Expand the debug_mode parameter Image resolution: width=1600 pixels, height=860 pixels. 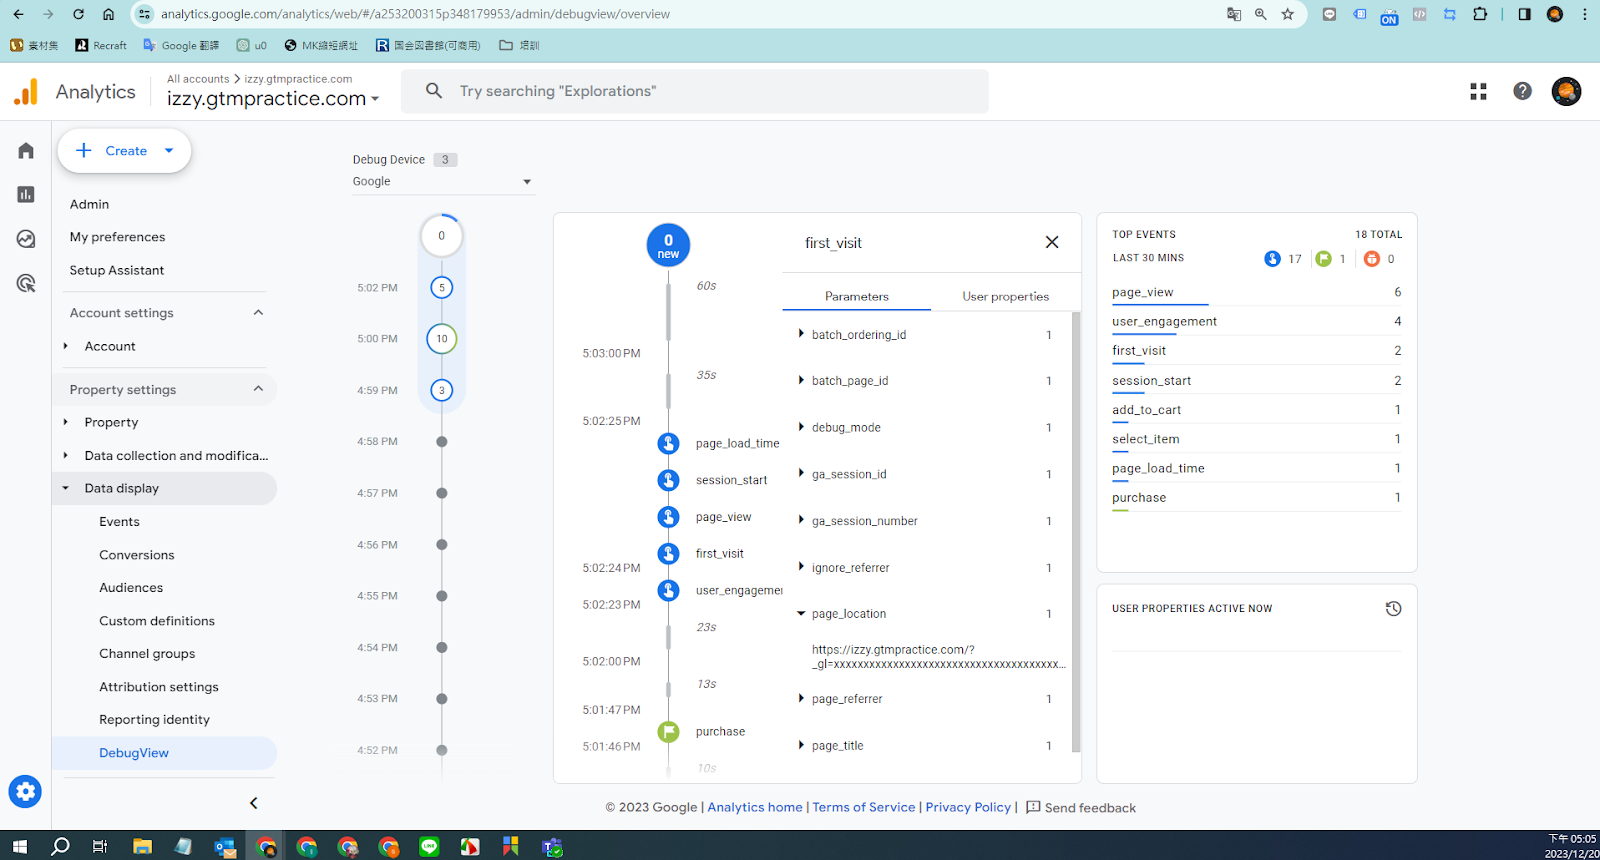coord(801,427)
